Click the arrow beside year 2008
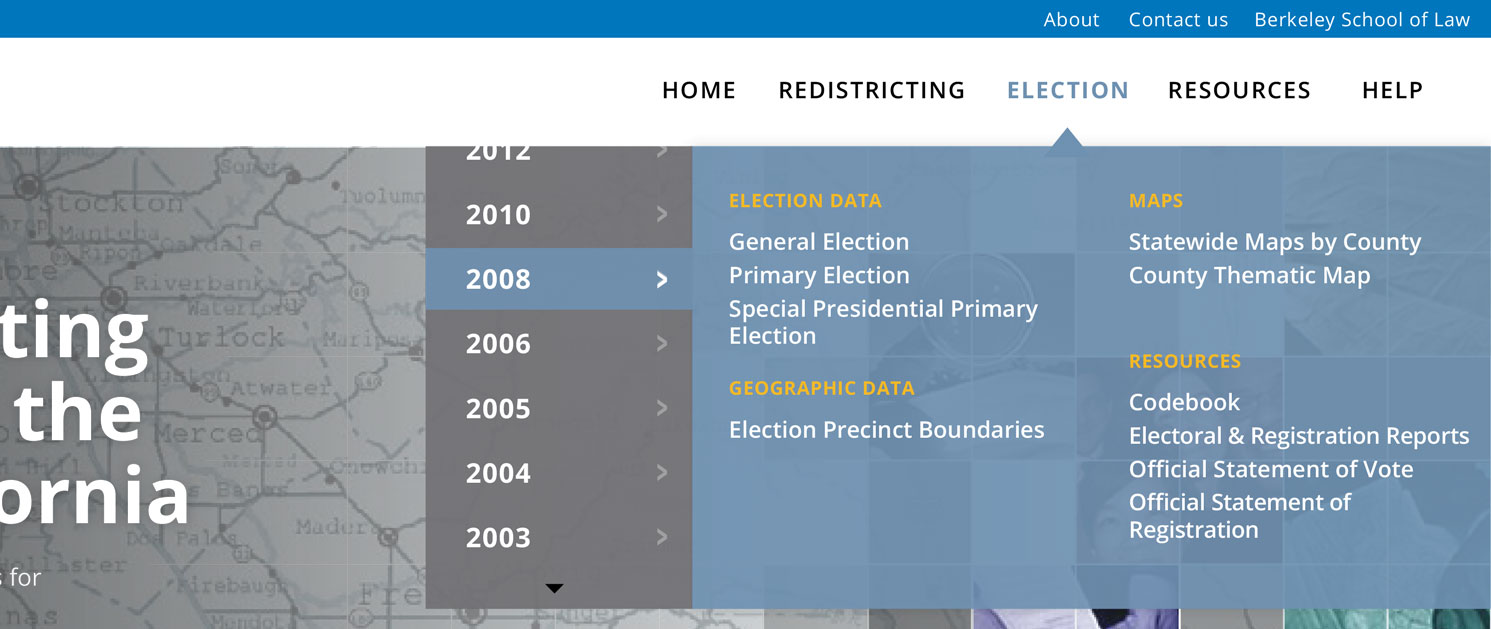This screenshot has height=629, width=1491. click(x=662, y=279)
